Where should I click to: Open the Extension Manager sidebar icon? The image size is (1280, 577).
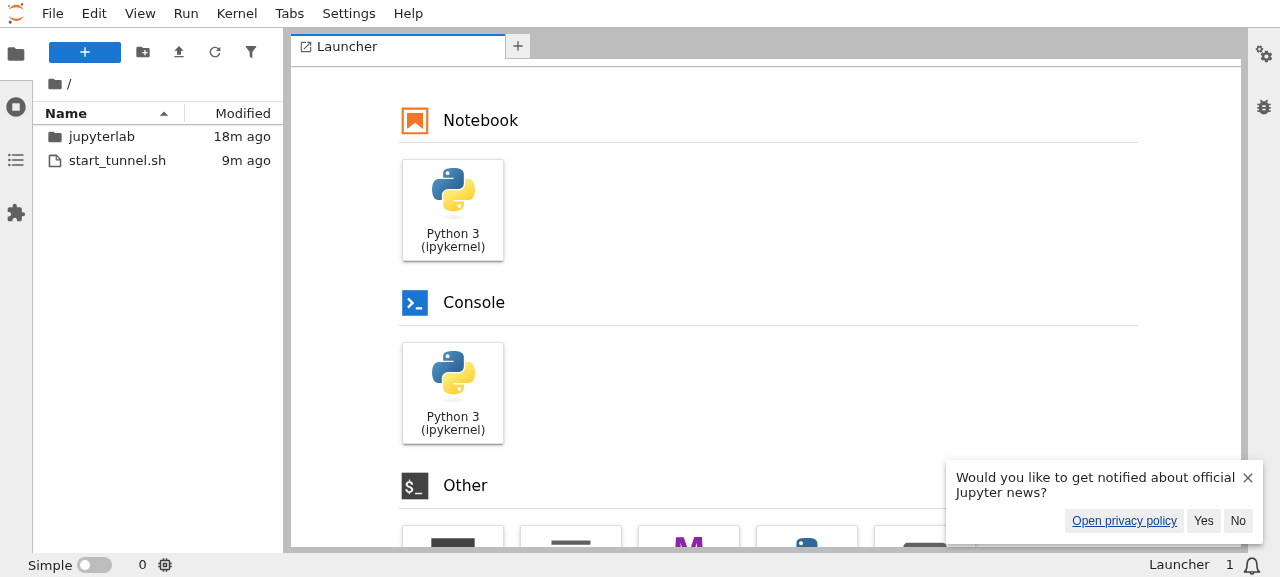[x=16, y=213]
